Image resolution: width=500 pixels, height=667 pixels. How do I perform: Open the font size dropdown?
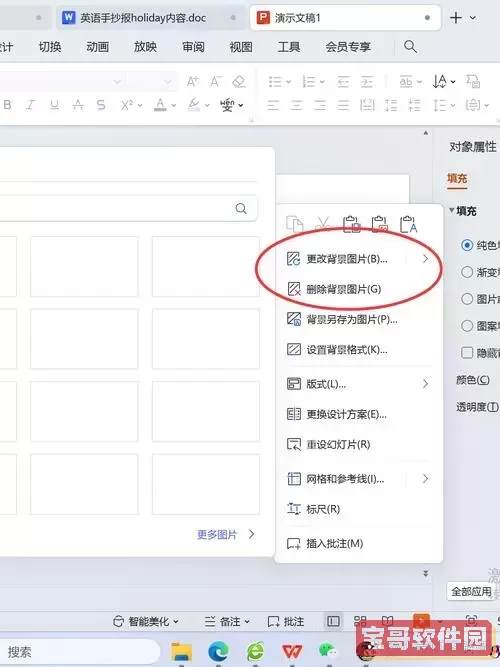click(x=167, y=81)
